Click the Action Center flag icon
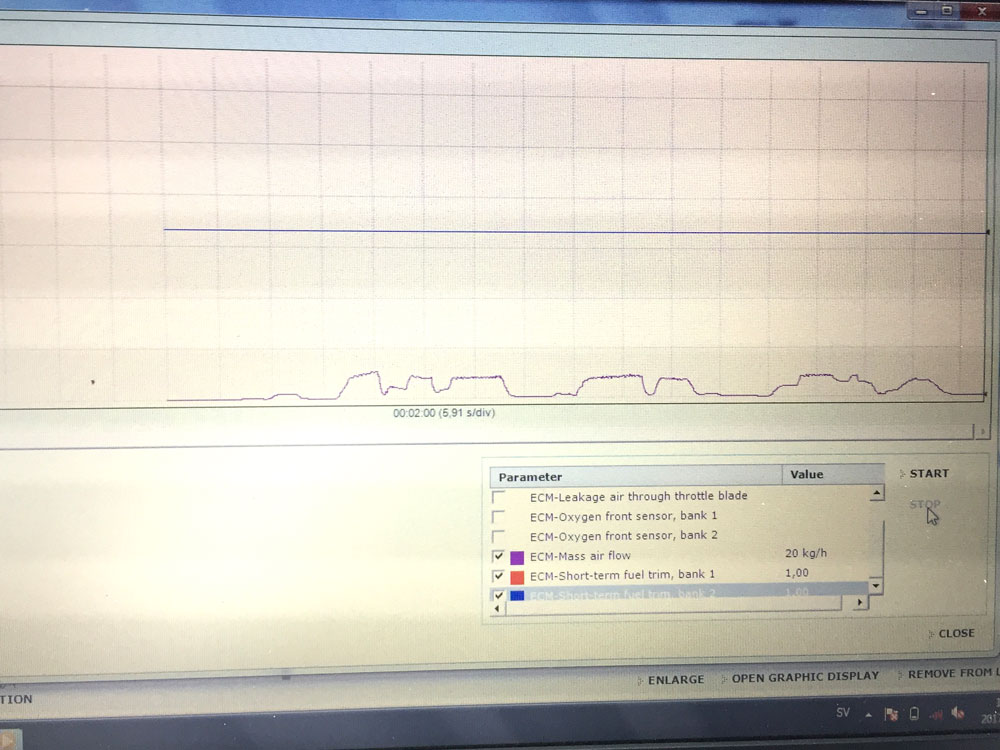1000x750 pixels. [x=892, y=714]
